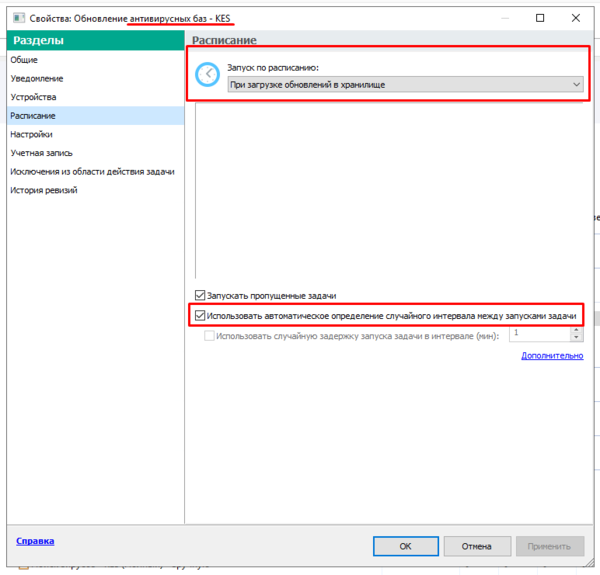Click the Отмена button
Viewport: 600px width, 575px height.
(477, 546)
